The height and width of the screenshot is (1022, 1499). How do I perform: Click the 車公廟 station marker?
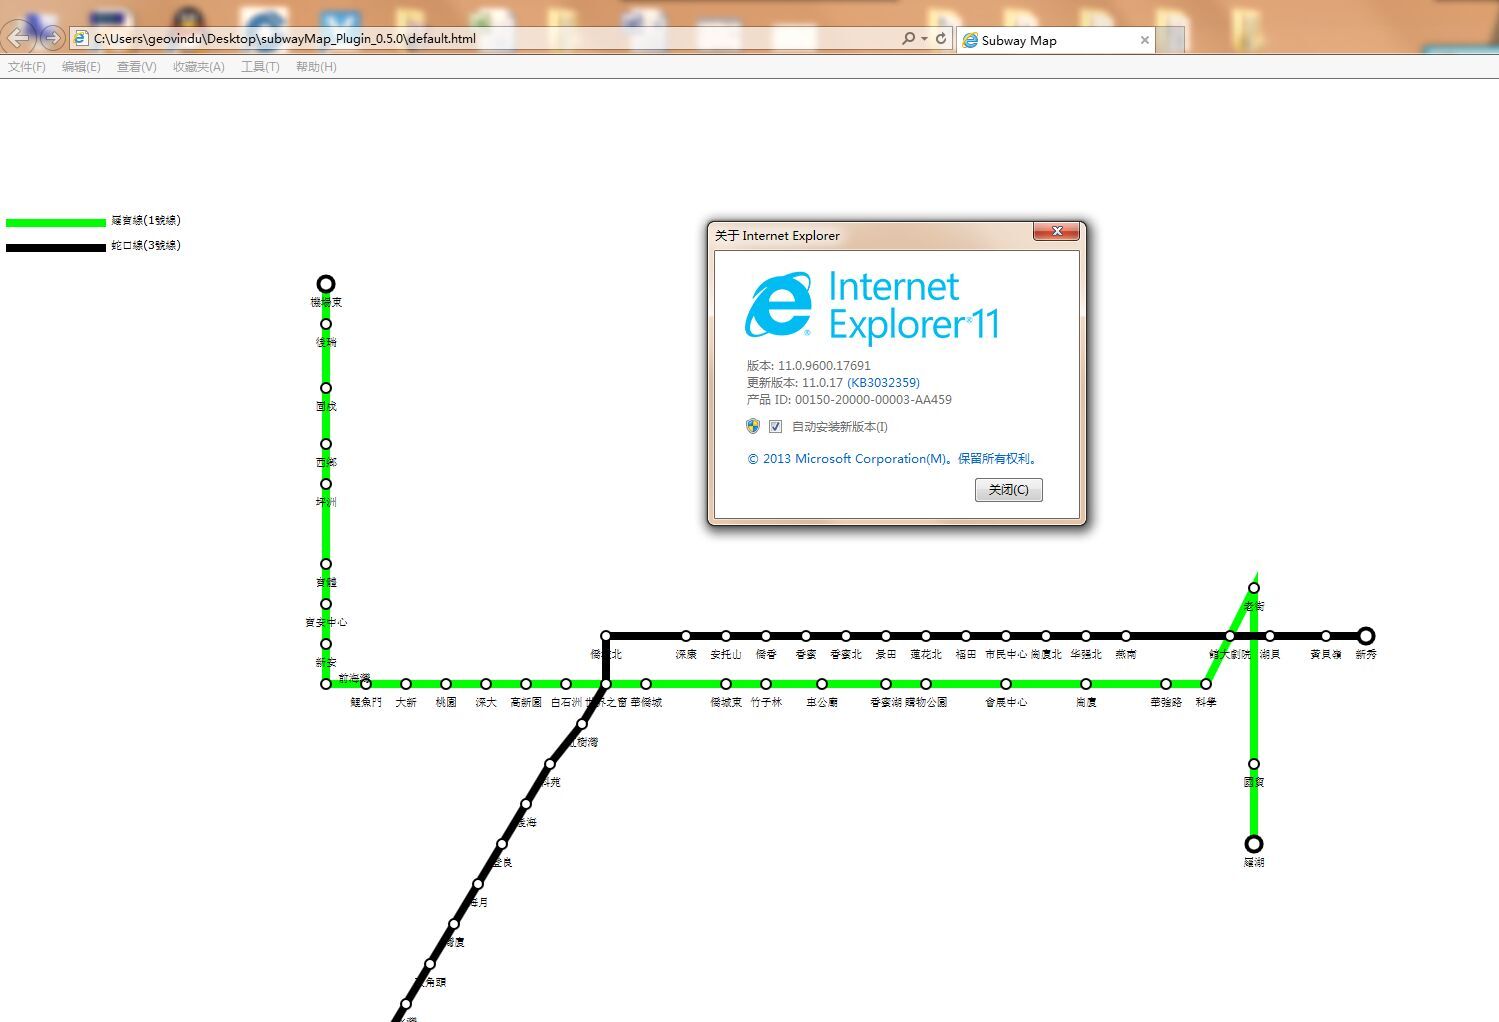point(822,684)
